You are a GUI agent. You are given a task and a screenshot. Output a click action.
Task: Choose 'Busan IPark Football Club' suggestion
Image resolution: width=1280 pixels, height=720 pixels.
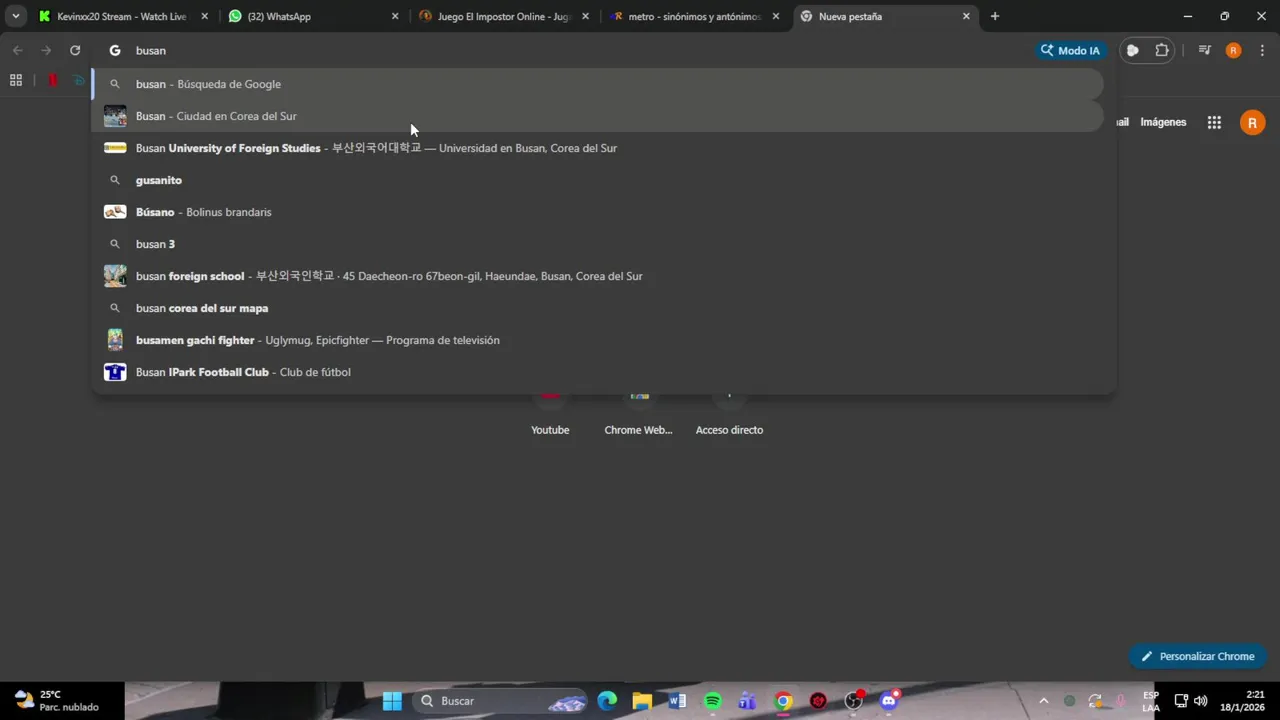point(598,372)
